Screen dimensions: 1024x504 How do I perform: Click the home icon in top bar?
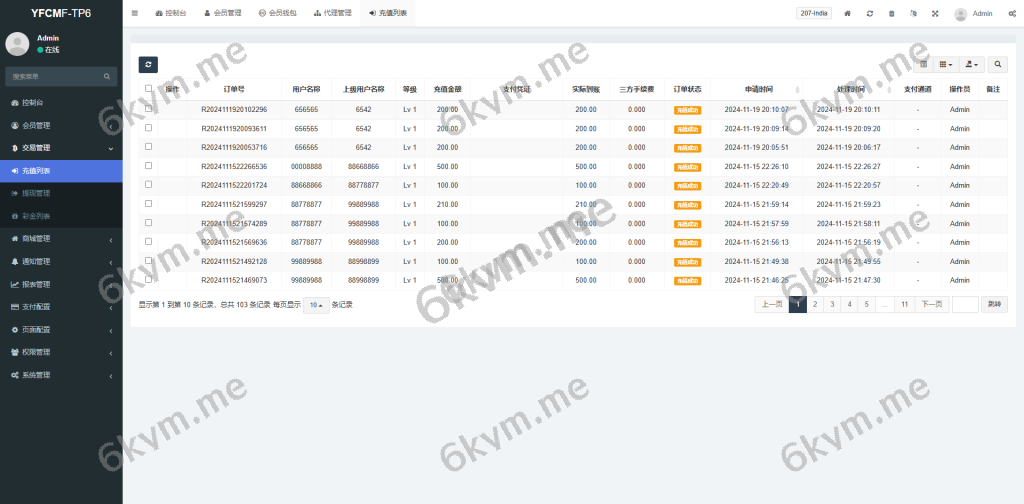tap(848, 14)
